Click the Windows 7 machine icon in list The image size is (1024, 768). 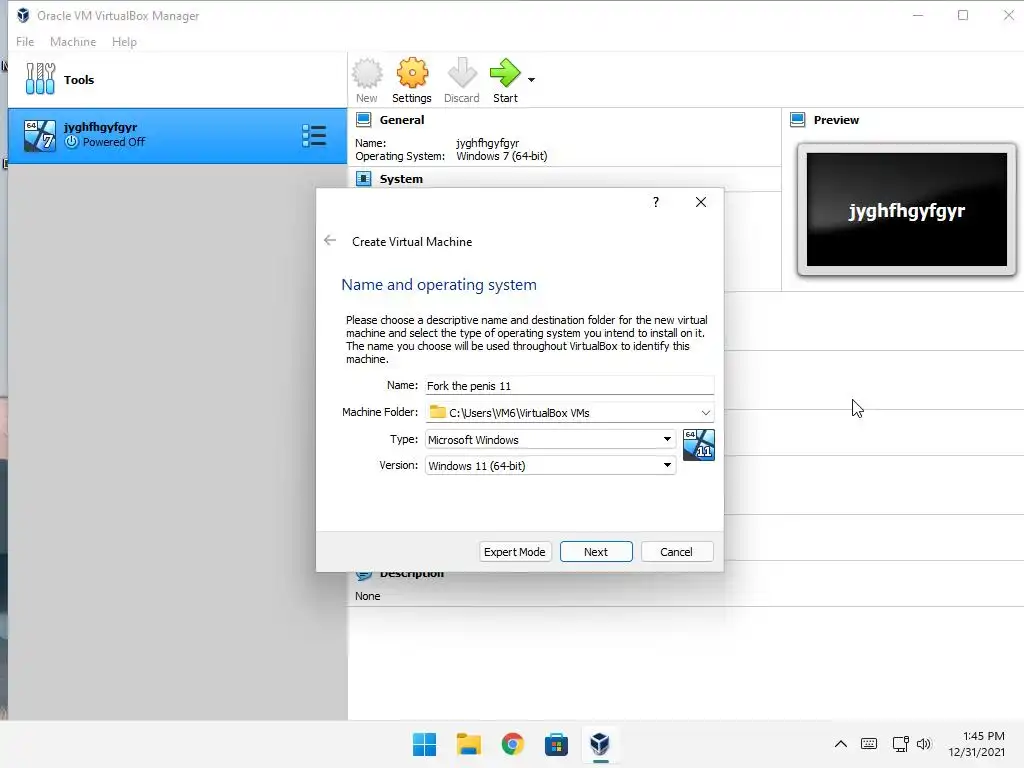[x=39, y=136]
